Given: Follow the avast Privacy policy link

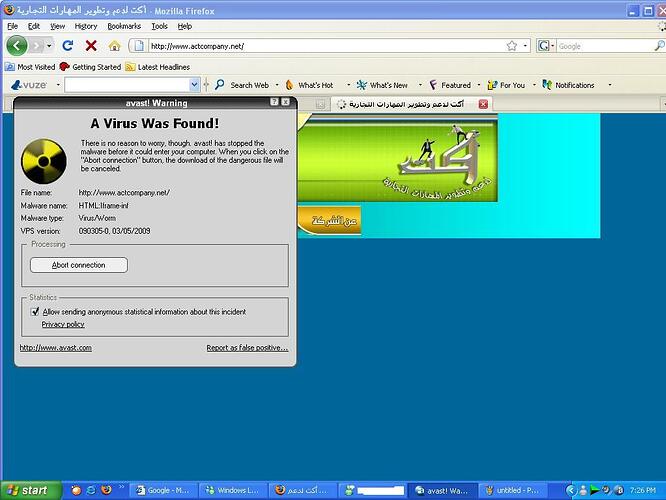Looking at the screenshot, I should tap(63, 324).
